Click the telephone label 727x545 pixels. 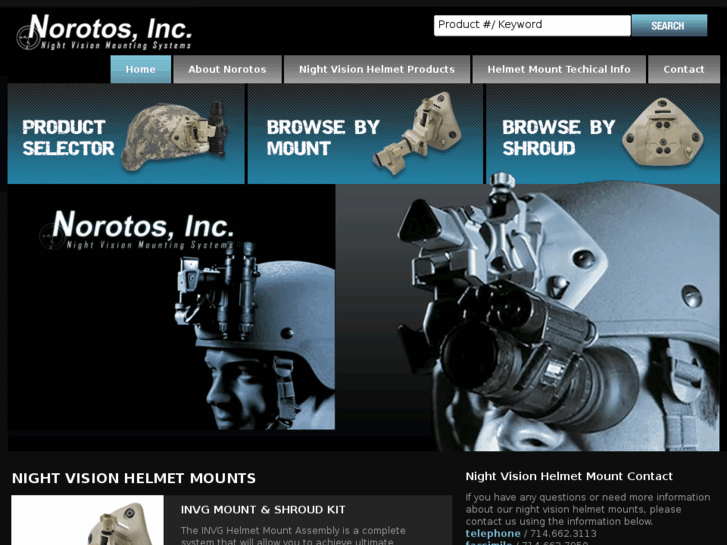(493, 533)
